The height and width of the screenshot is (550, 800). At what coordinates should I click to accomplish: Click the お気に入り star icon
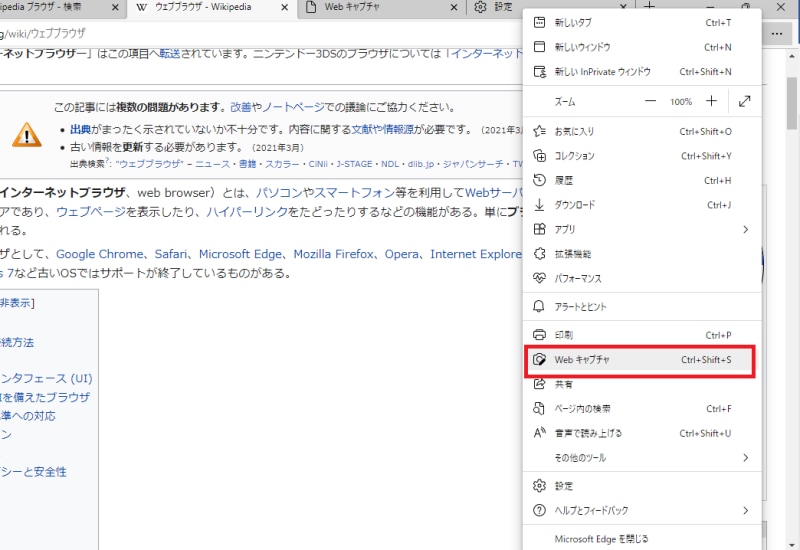(x=540, y=131)
